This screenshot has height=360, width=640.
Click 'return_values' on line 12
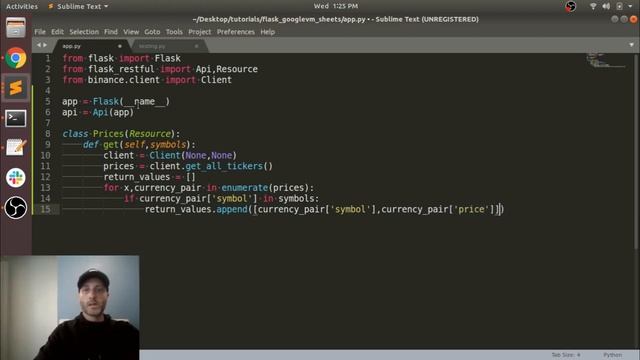click(137, 177)
